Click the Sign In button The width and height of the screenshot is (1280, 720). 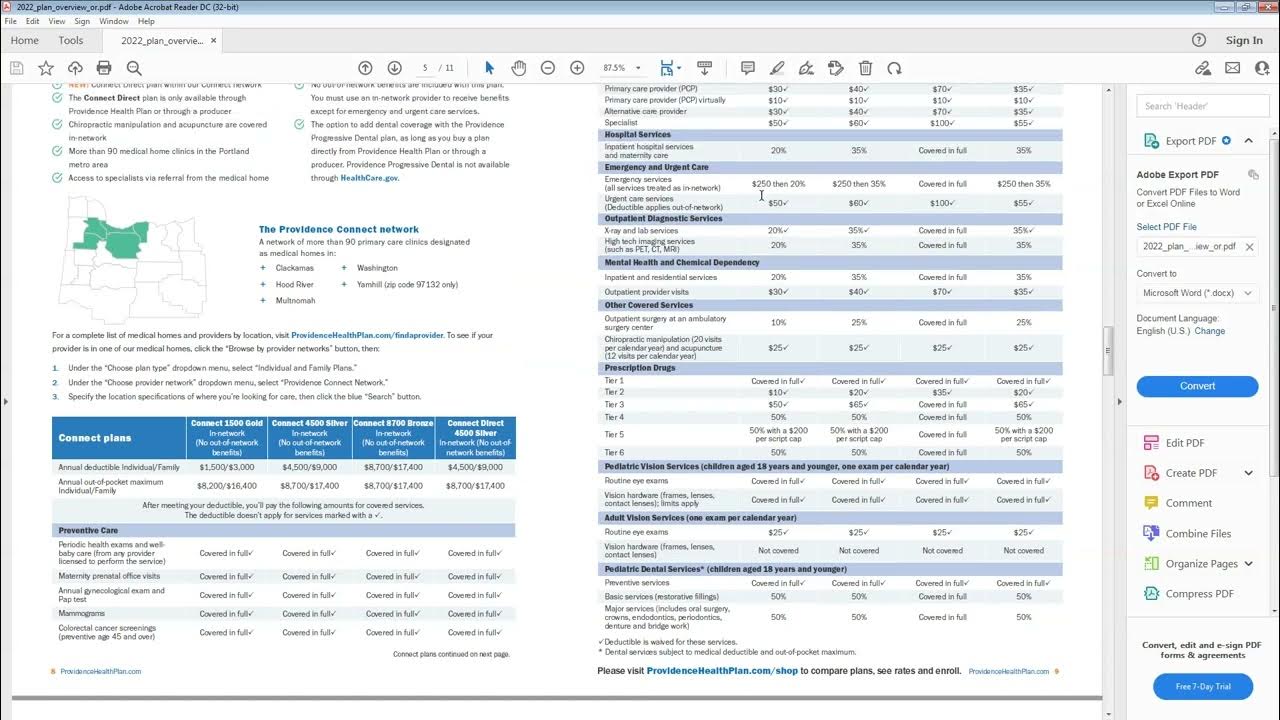click(x=1244, y=40)
